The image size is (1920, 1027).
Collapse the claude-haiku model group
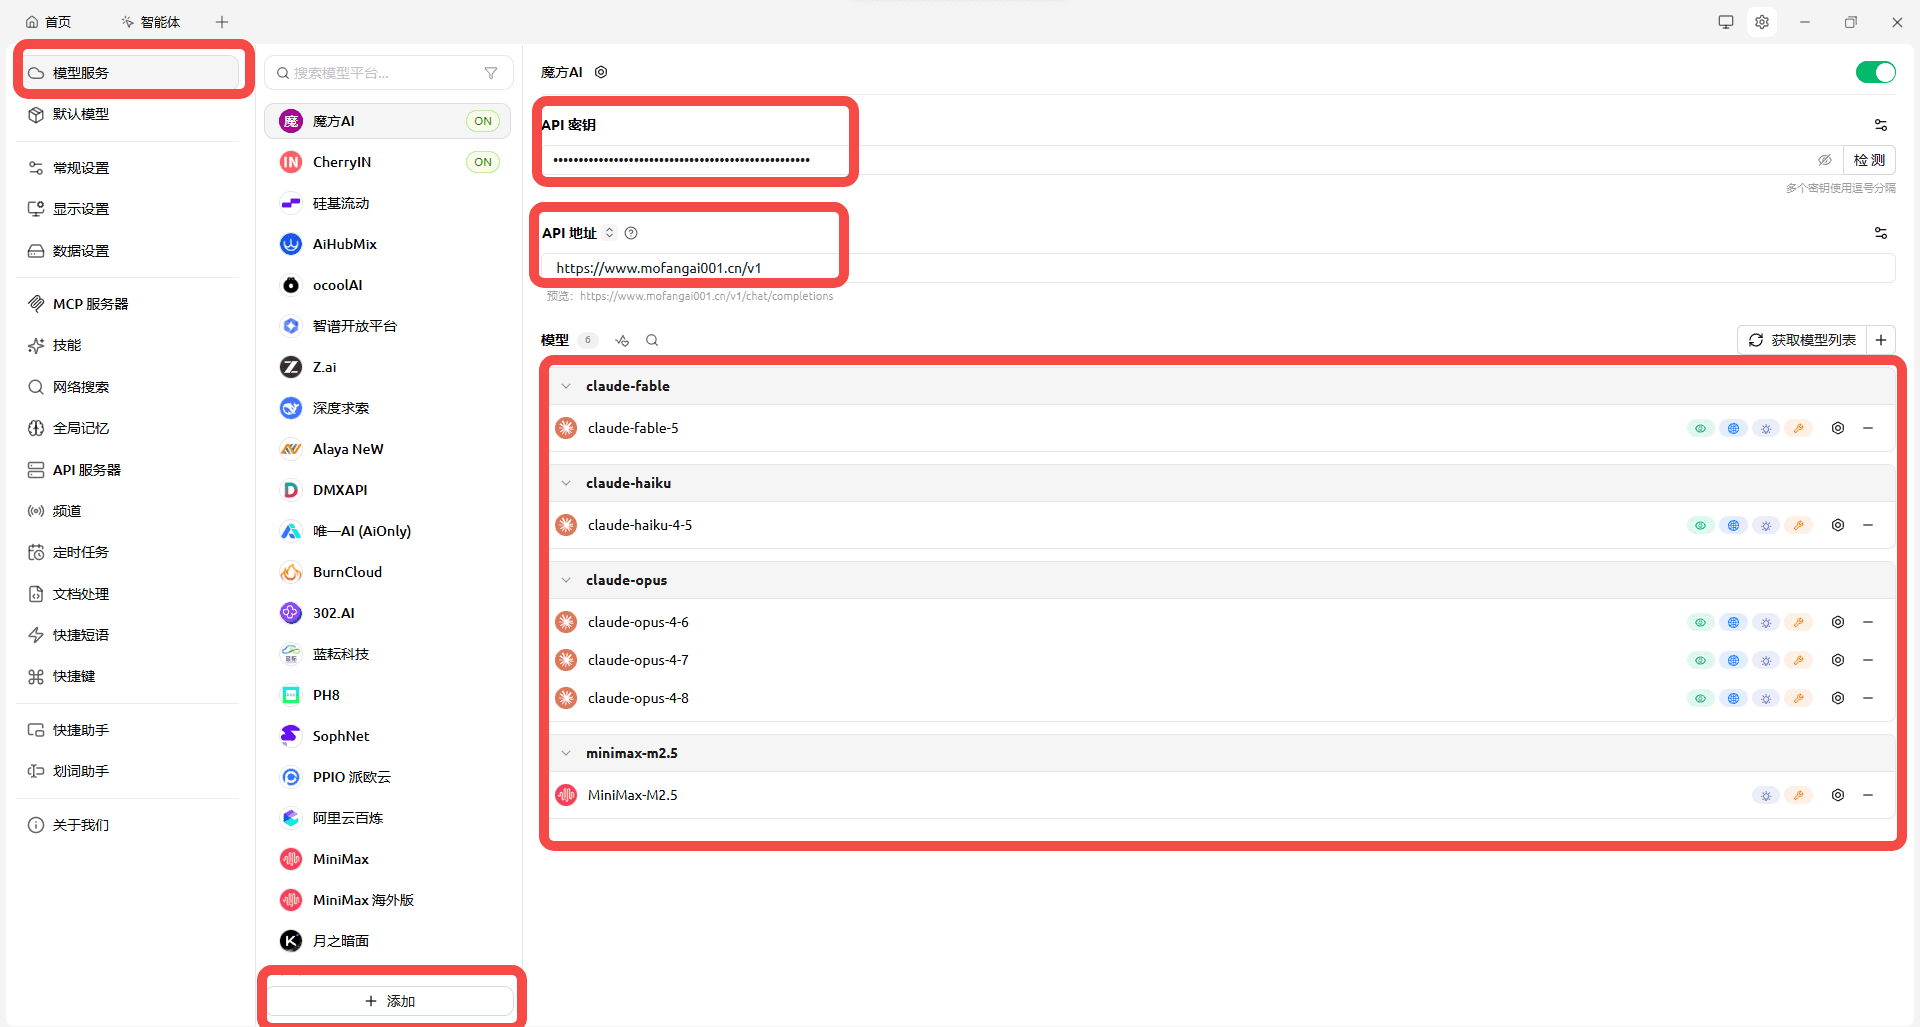(x=566, y=483)
